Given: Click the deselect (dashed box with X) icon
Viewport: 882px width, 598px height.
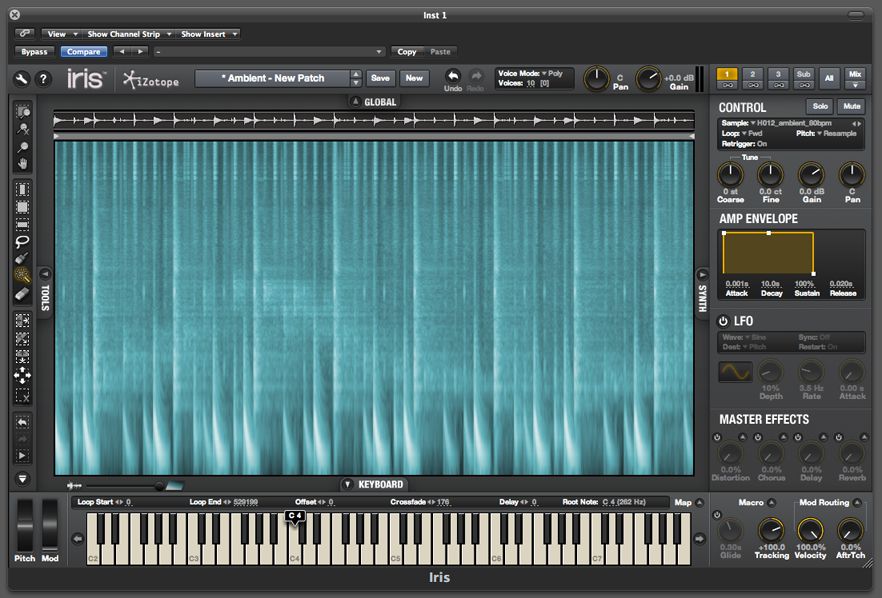Looking at the screenshot, I should [22, 395].
